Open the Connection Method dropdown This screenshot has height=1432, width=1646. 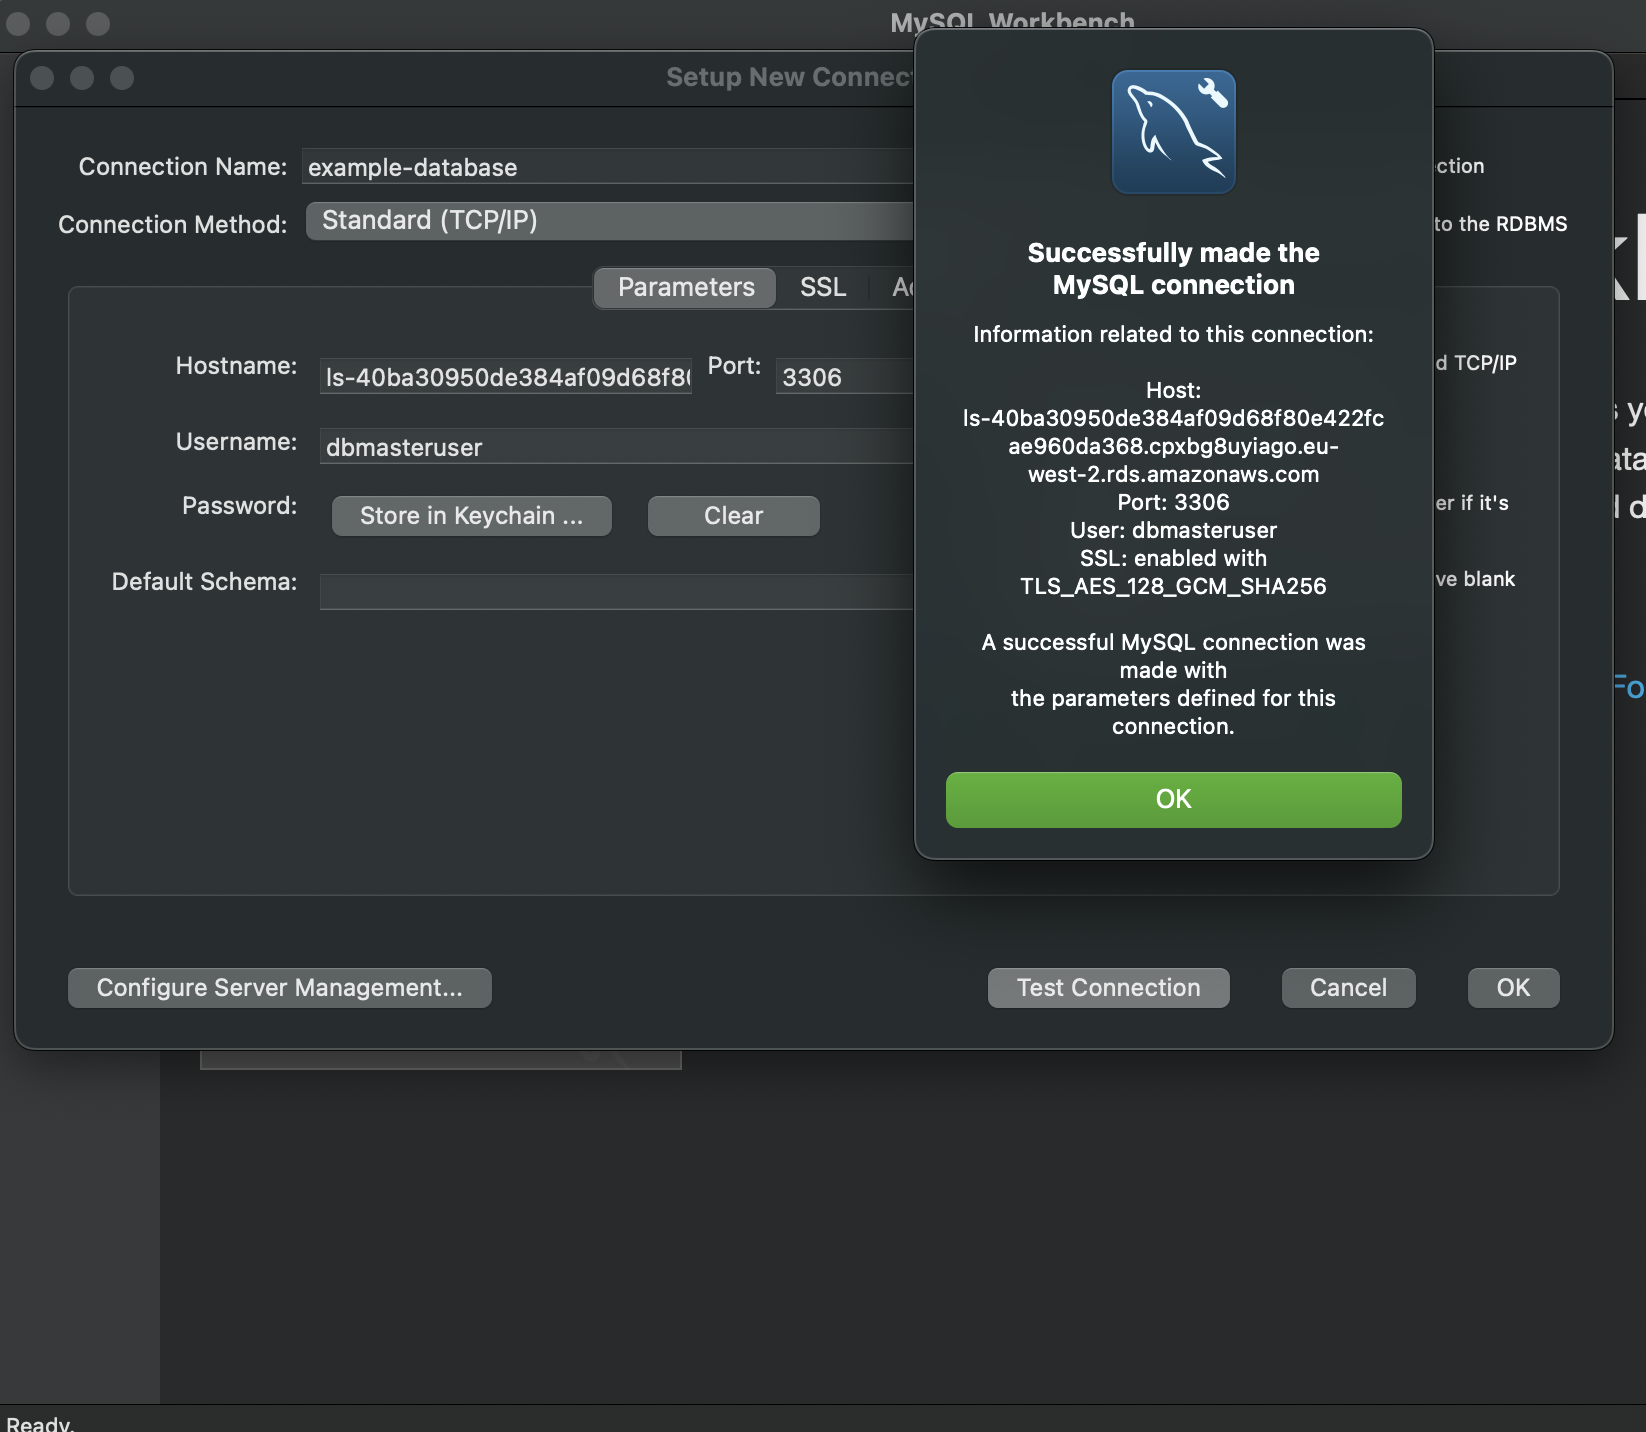610,221
